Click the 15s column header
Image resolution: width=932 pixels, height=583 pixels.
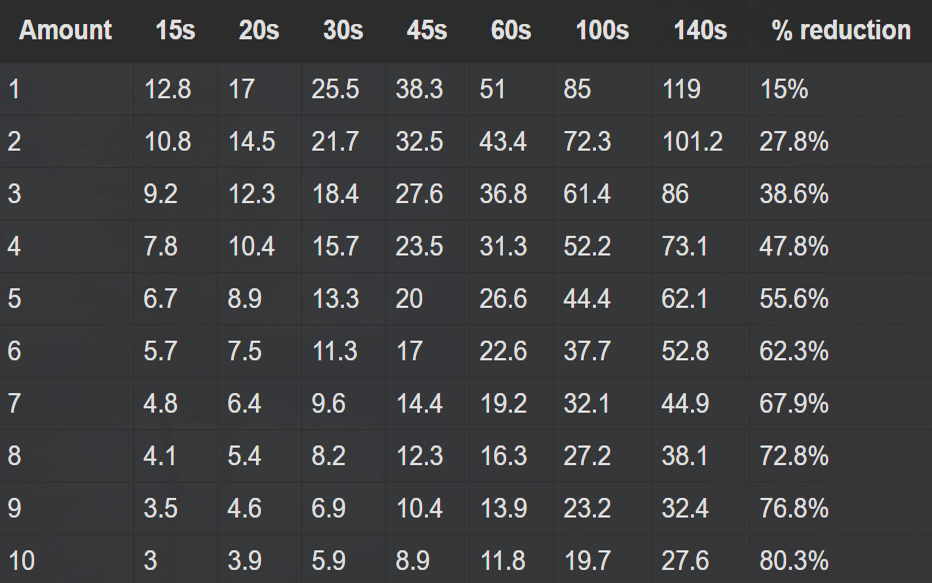click(175, 30)
